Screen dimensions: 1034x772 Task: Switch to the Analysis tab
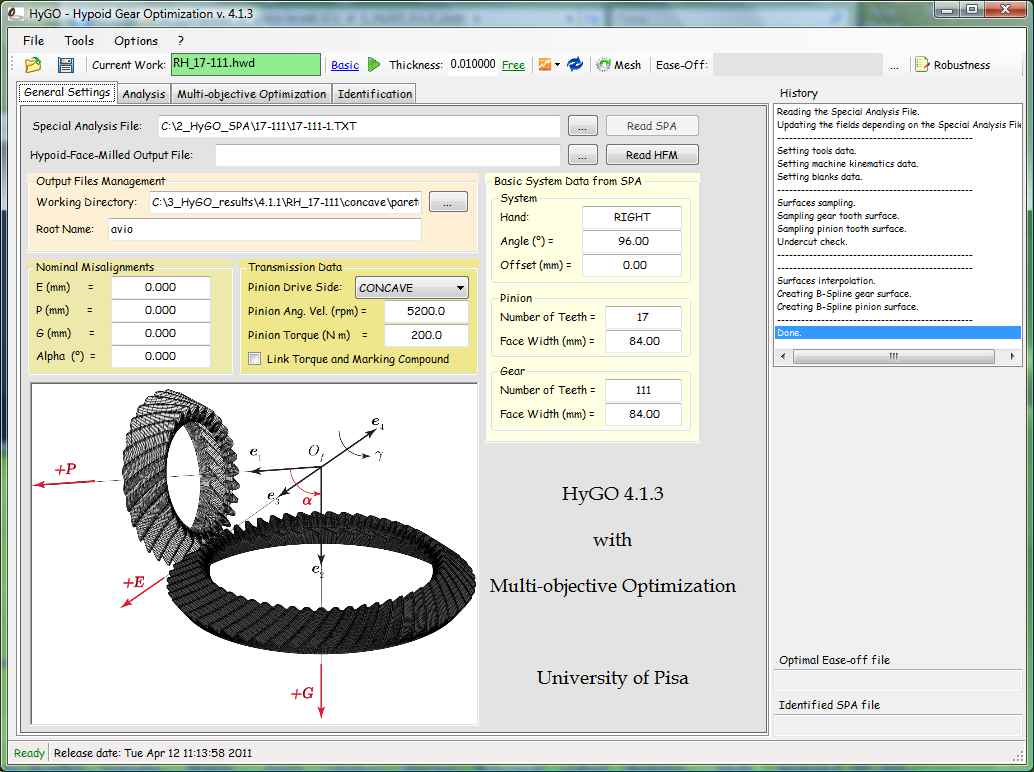(144, 94)
